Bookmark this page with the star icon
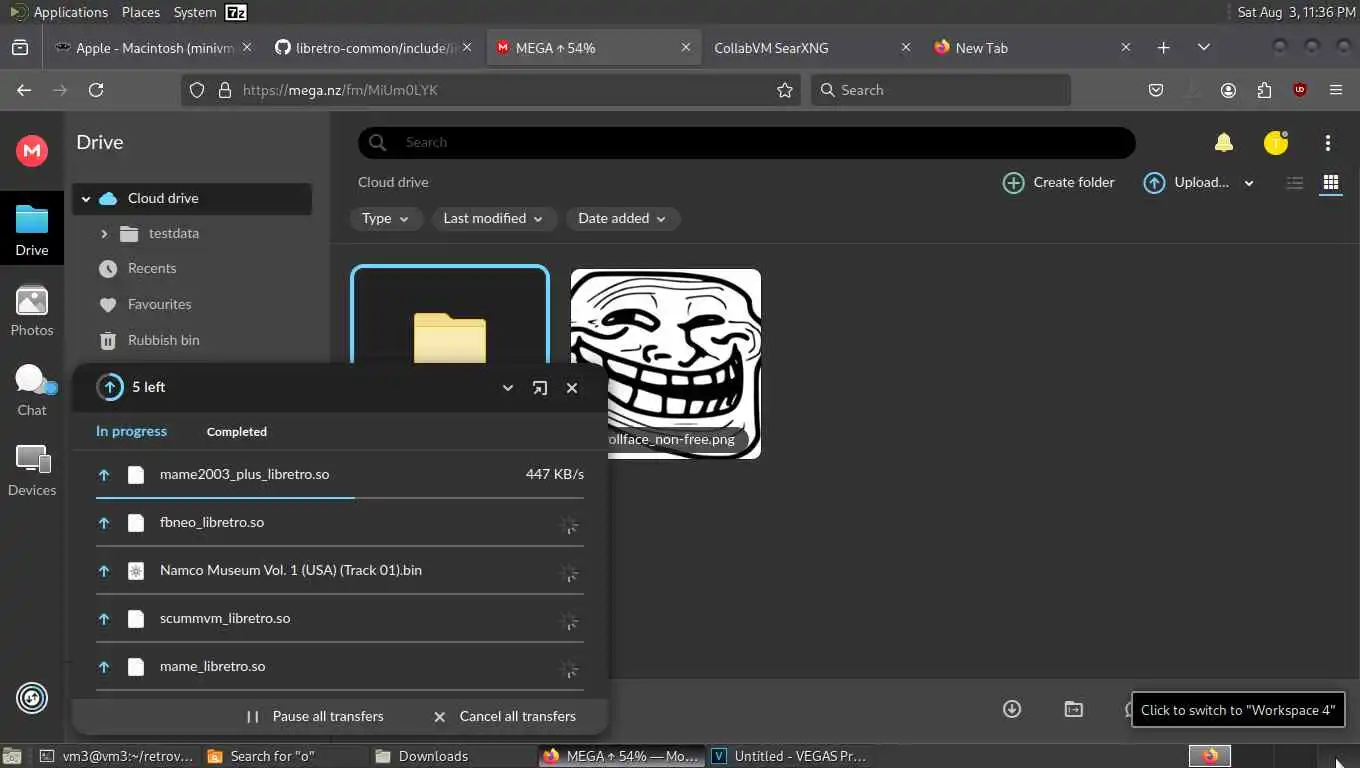Viewport: 1360px width, 768px height. (785, 90)
